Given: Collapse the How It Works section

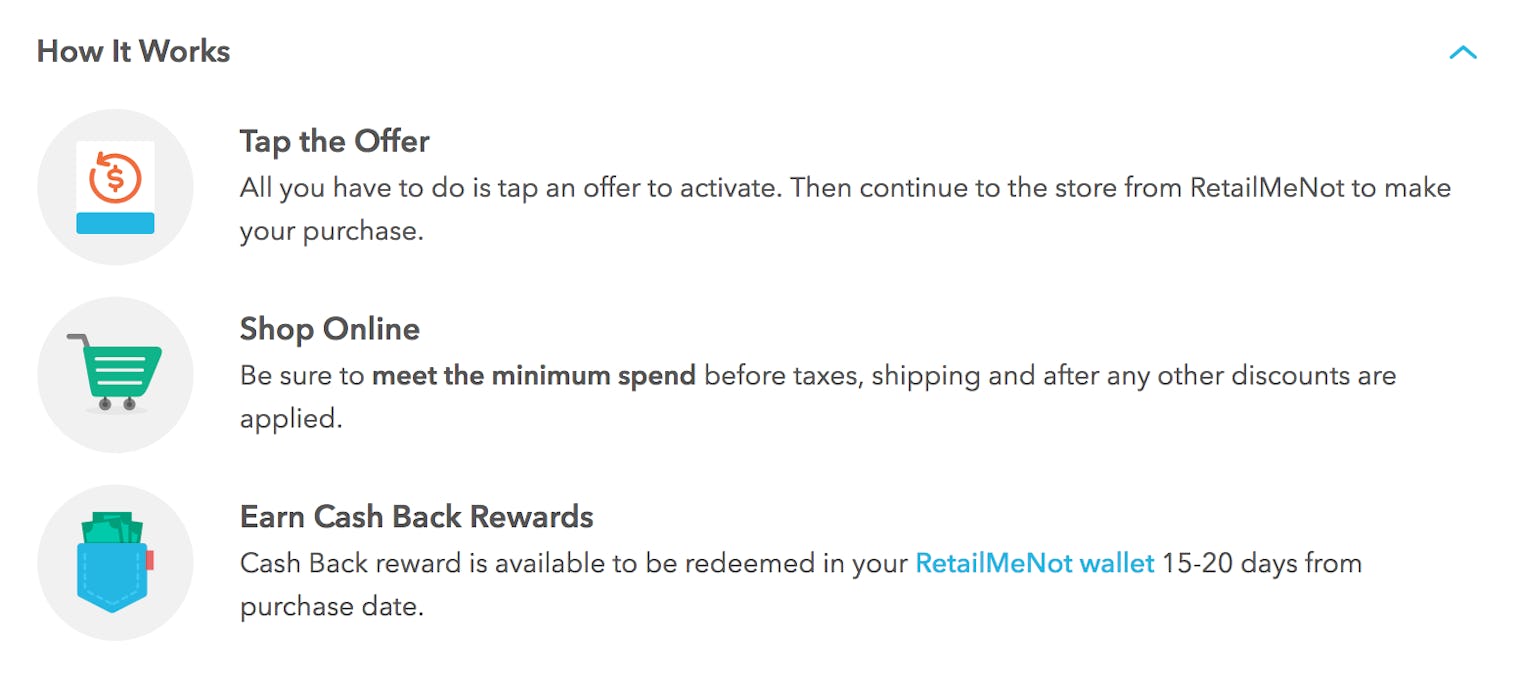Looking at the screenshot, I should (x=1462, y=52).
